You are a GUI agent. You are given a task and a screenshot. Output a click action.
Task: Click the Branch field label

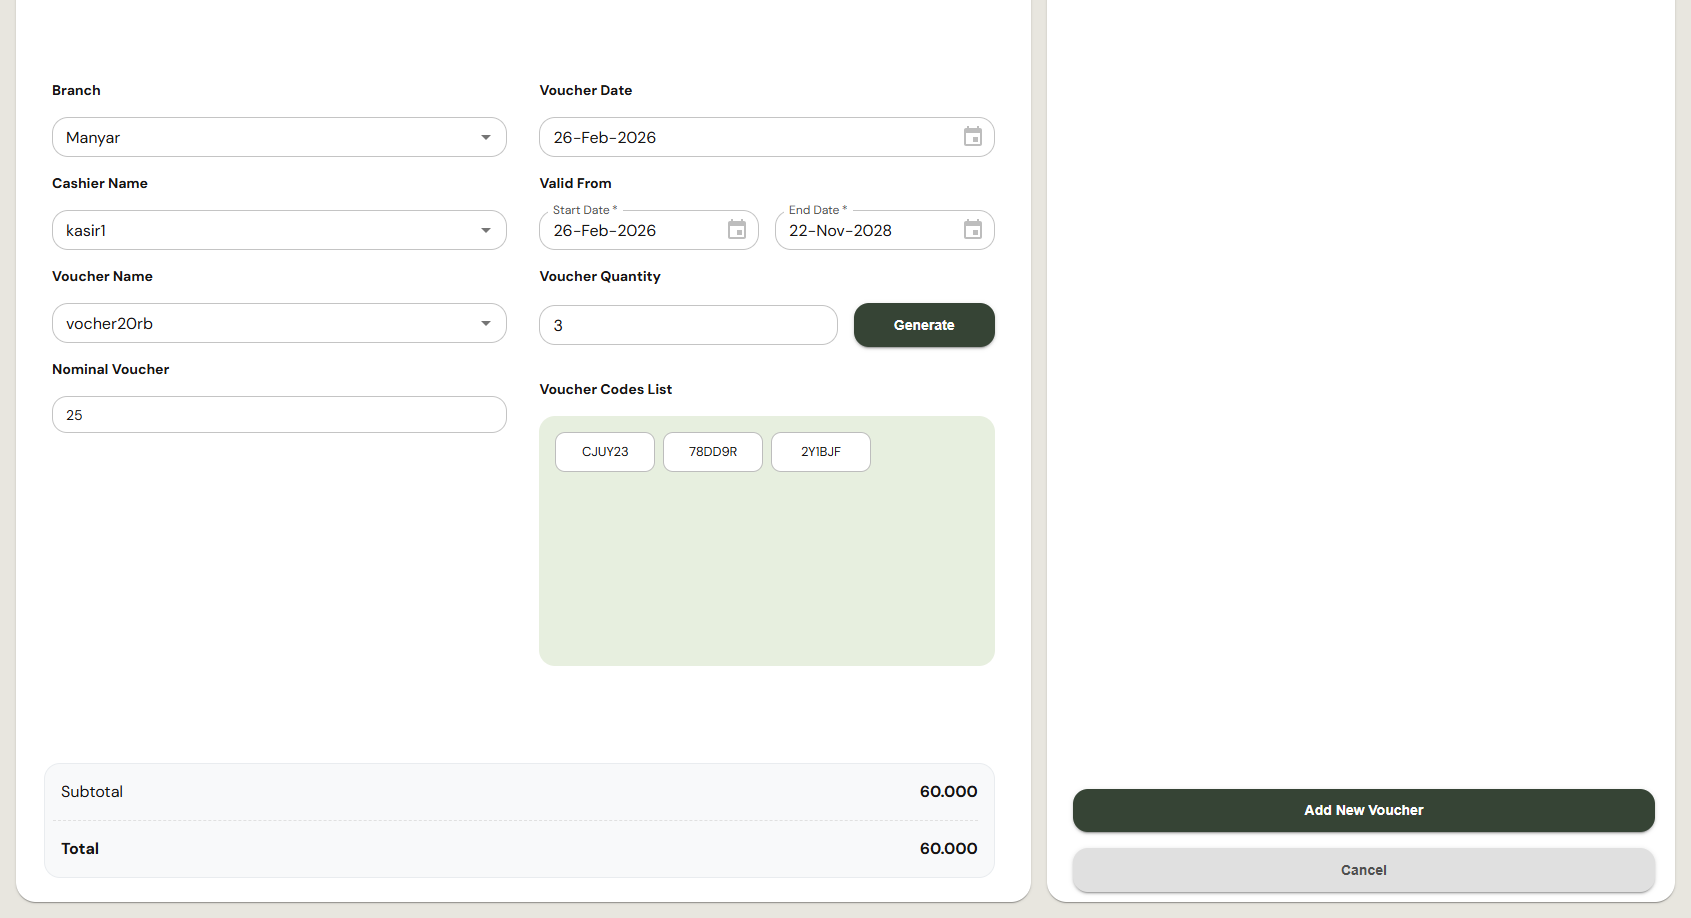click(x=76, y=90)
